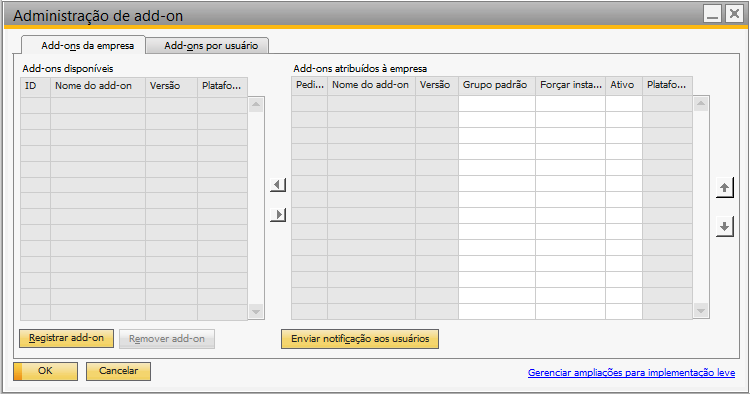The height and width of the screenshot is (394, 750).
Task: Click scroll-up arrow in assigned add-ons table
Action: (x=701, y=103)
